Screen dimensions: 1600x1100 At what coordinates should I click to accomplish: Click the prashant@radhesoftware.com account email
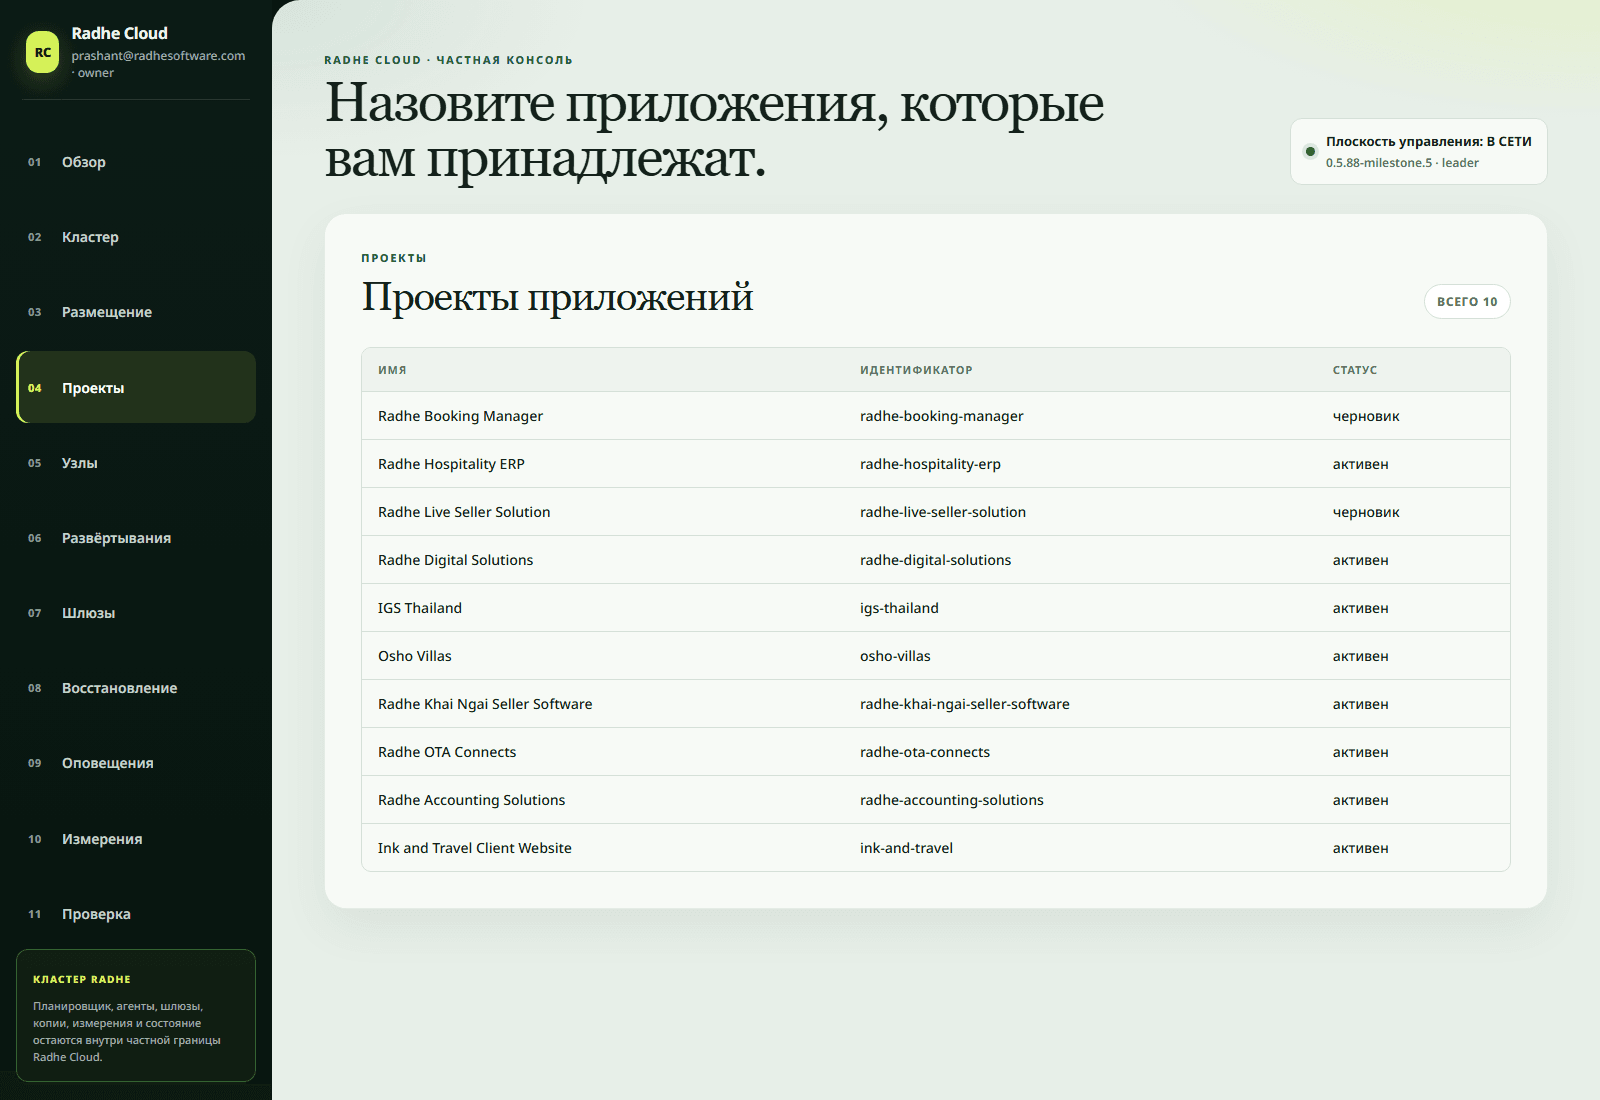coord(158,56)
